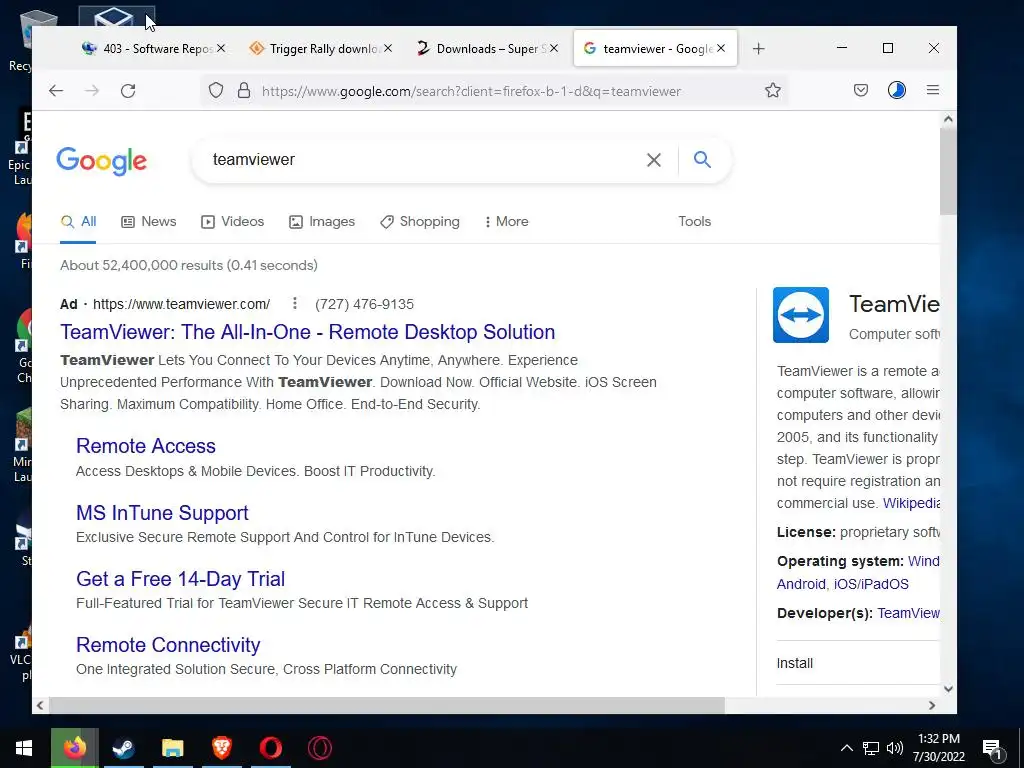Click the ad phone number (727) 476-9135
The width and height of the screenshot is (1024, 768).
[364, 304]
